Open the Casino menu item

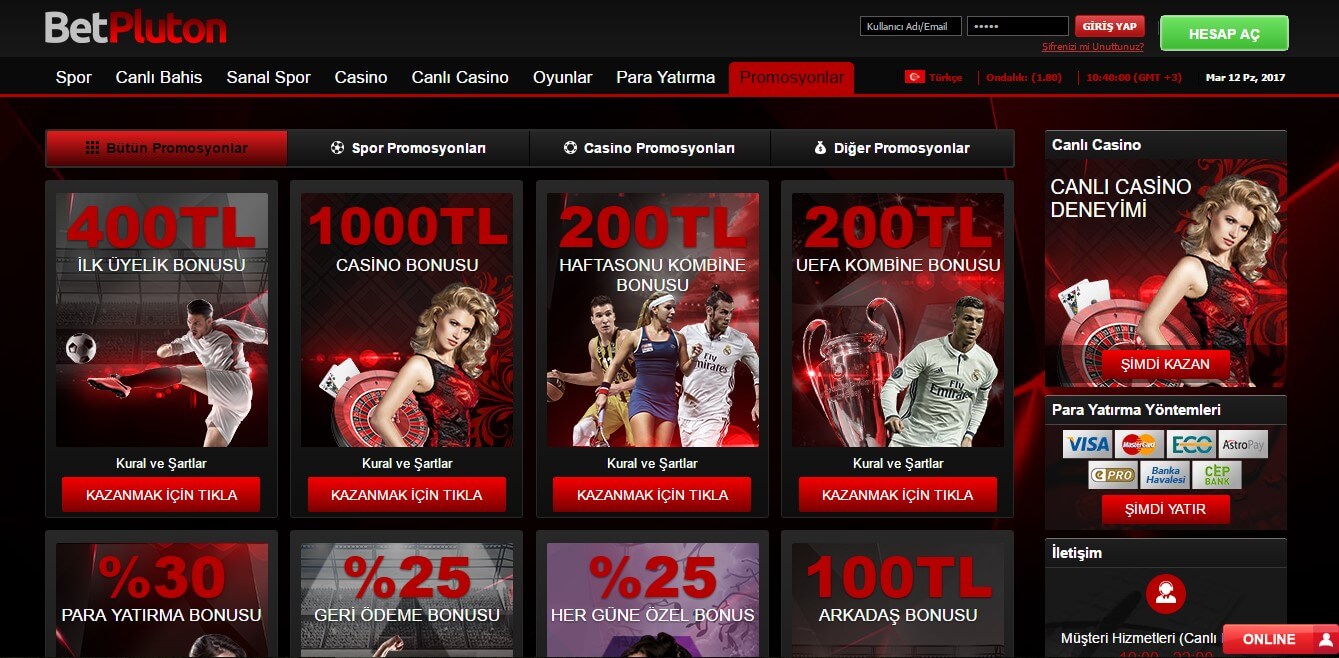[361, 77]
